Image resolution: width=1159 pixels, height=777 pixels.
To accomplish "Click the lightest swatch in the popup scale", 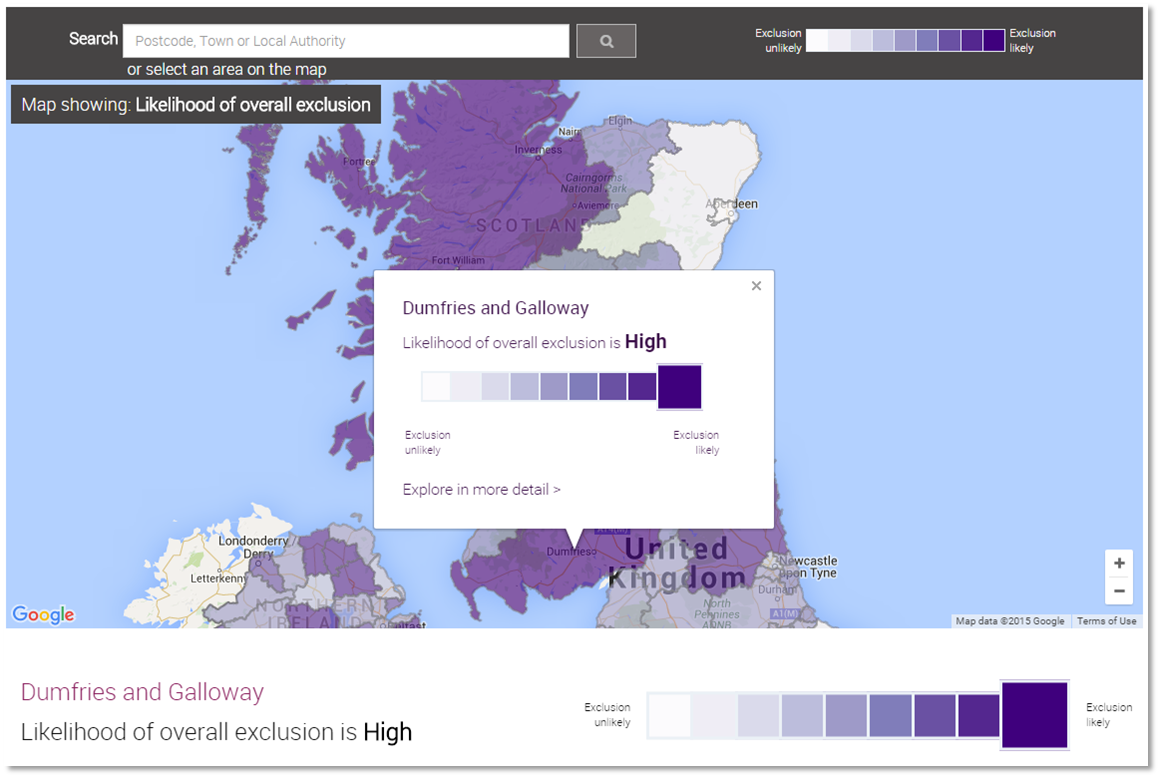I will pos(436,387).
